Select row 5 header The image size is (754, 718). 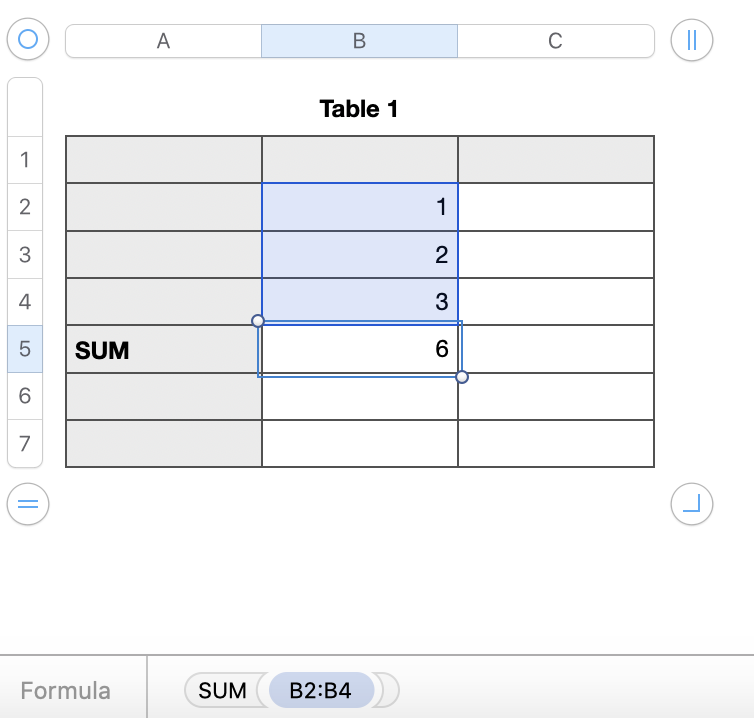(25, 350)
